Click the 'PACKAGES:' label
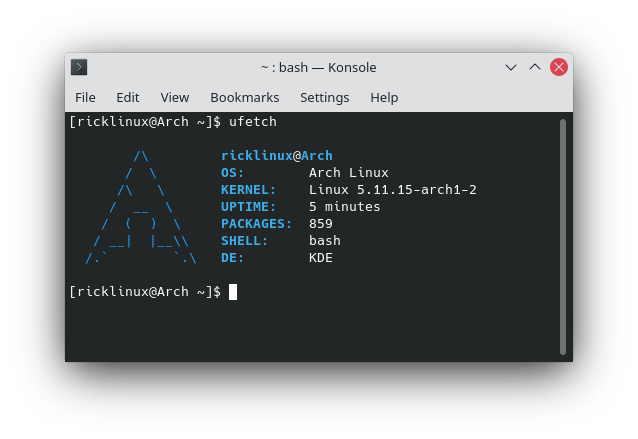The width and height of the screenshot is (638, 439). click(256, 224)
